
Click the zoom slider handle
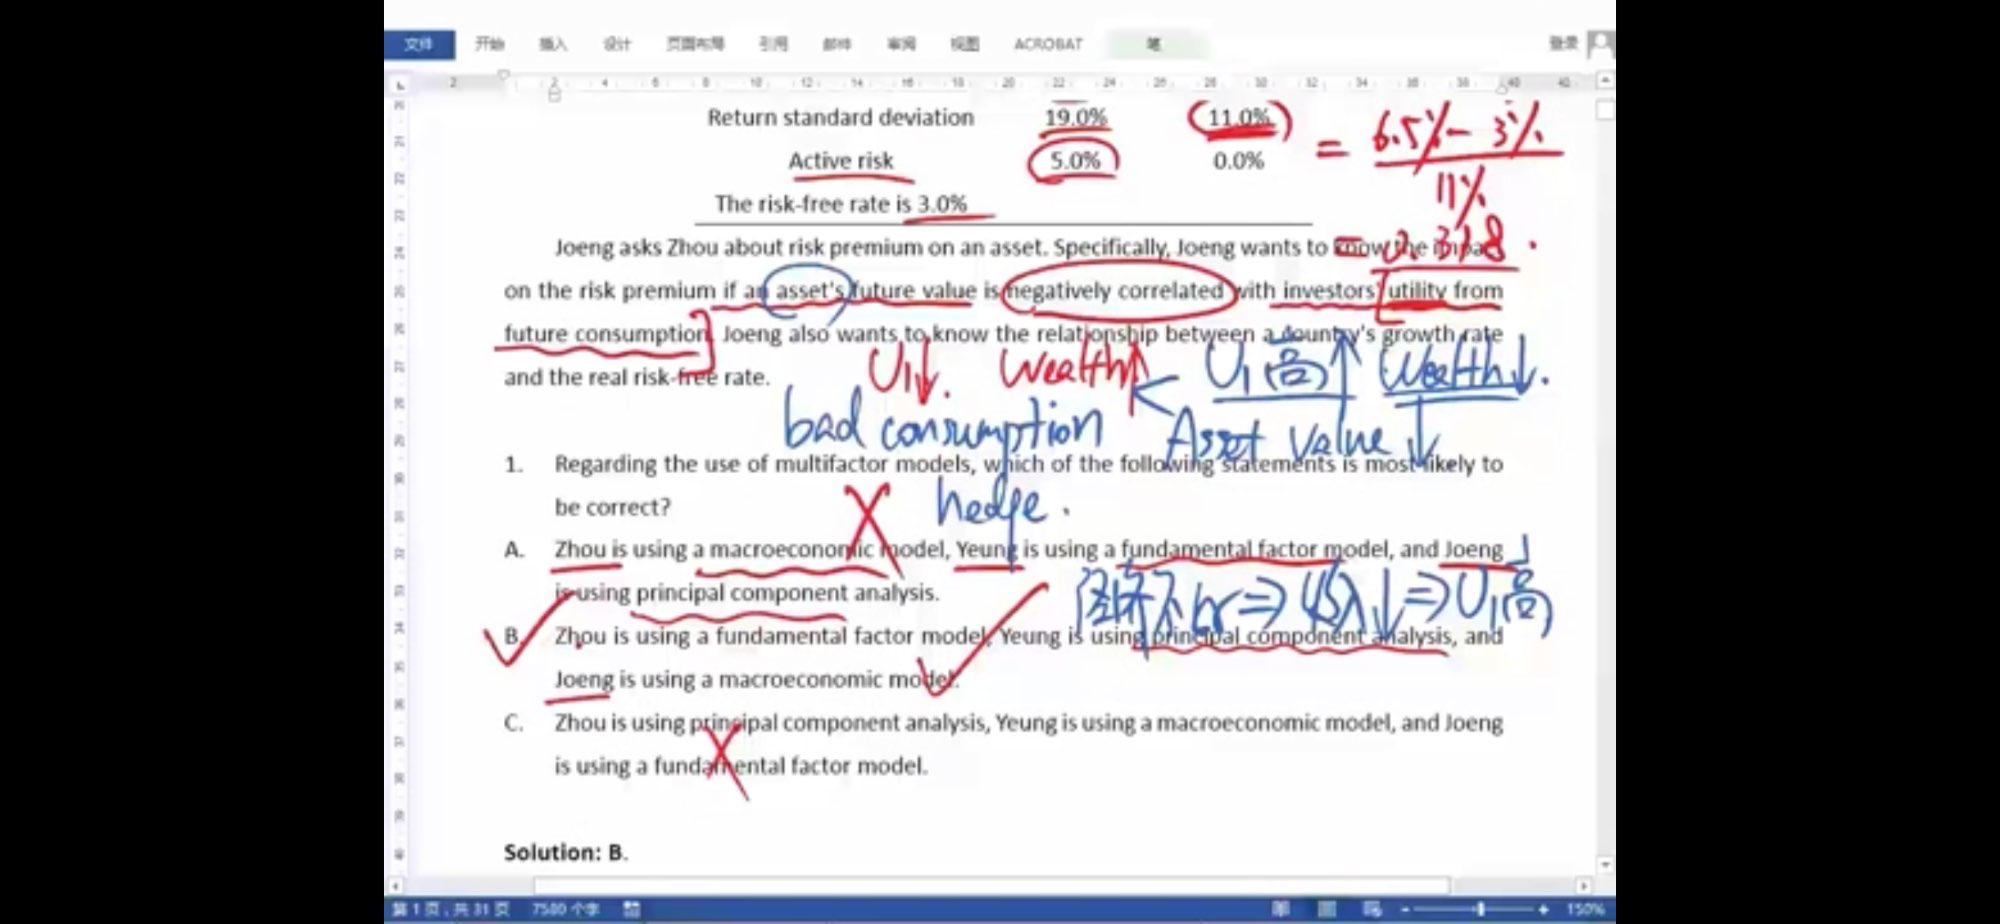(x=1480, y=909)
